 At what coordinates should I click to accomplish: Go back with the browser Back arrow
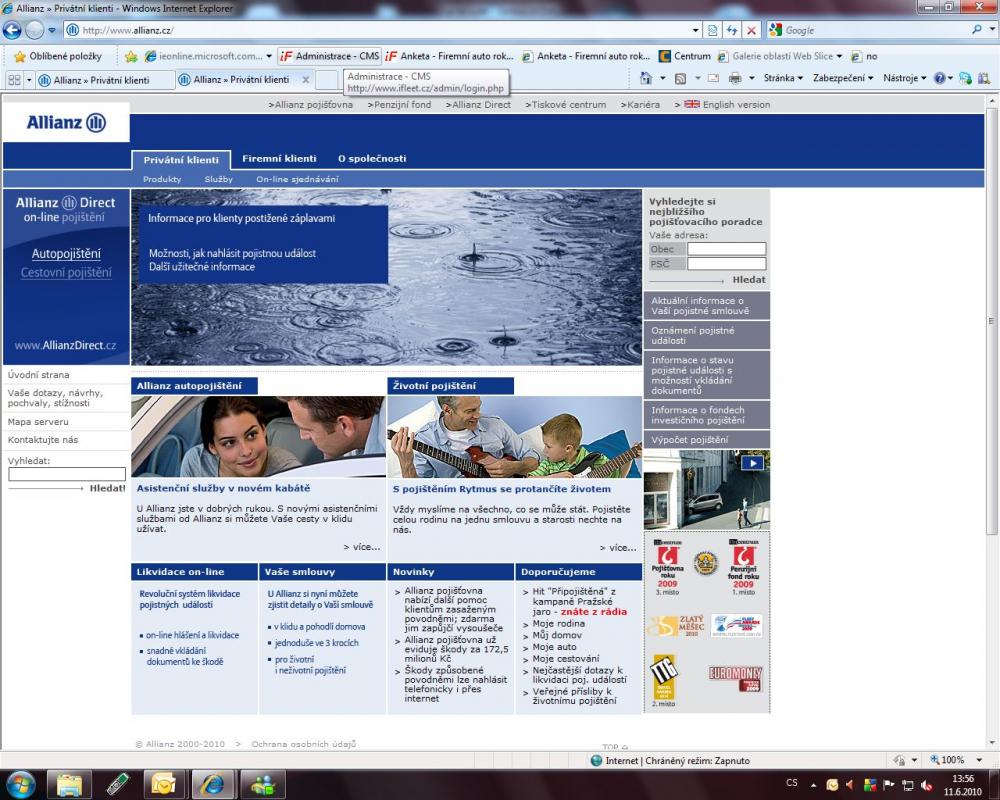tap(12, 29)
